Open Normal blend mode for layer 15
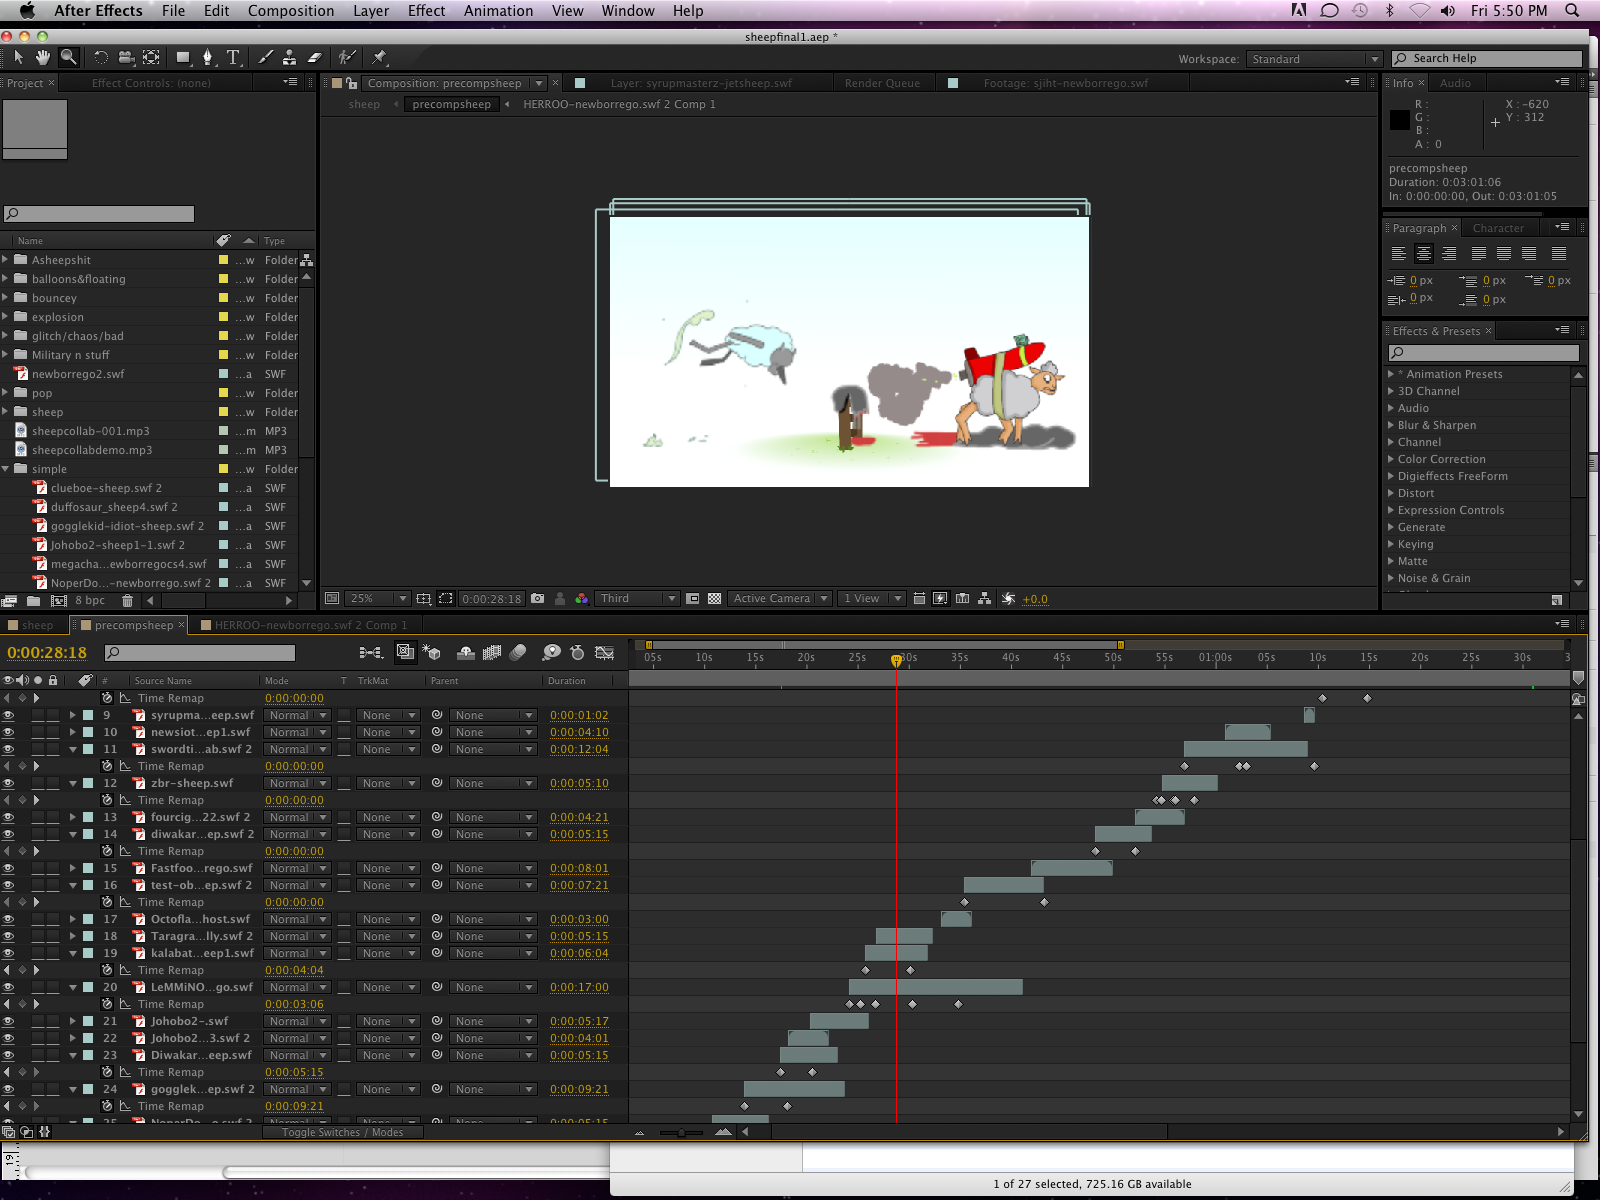This screenshot has width=1600, height=1200. point(297,869)
